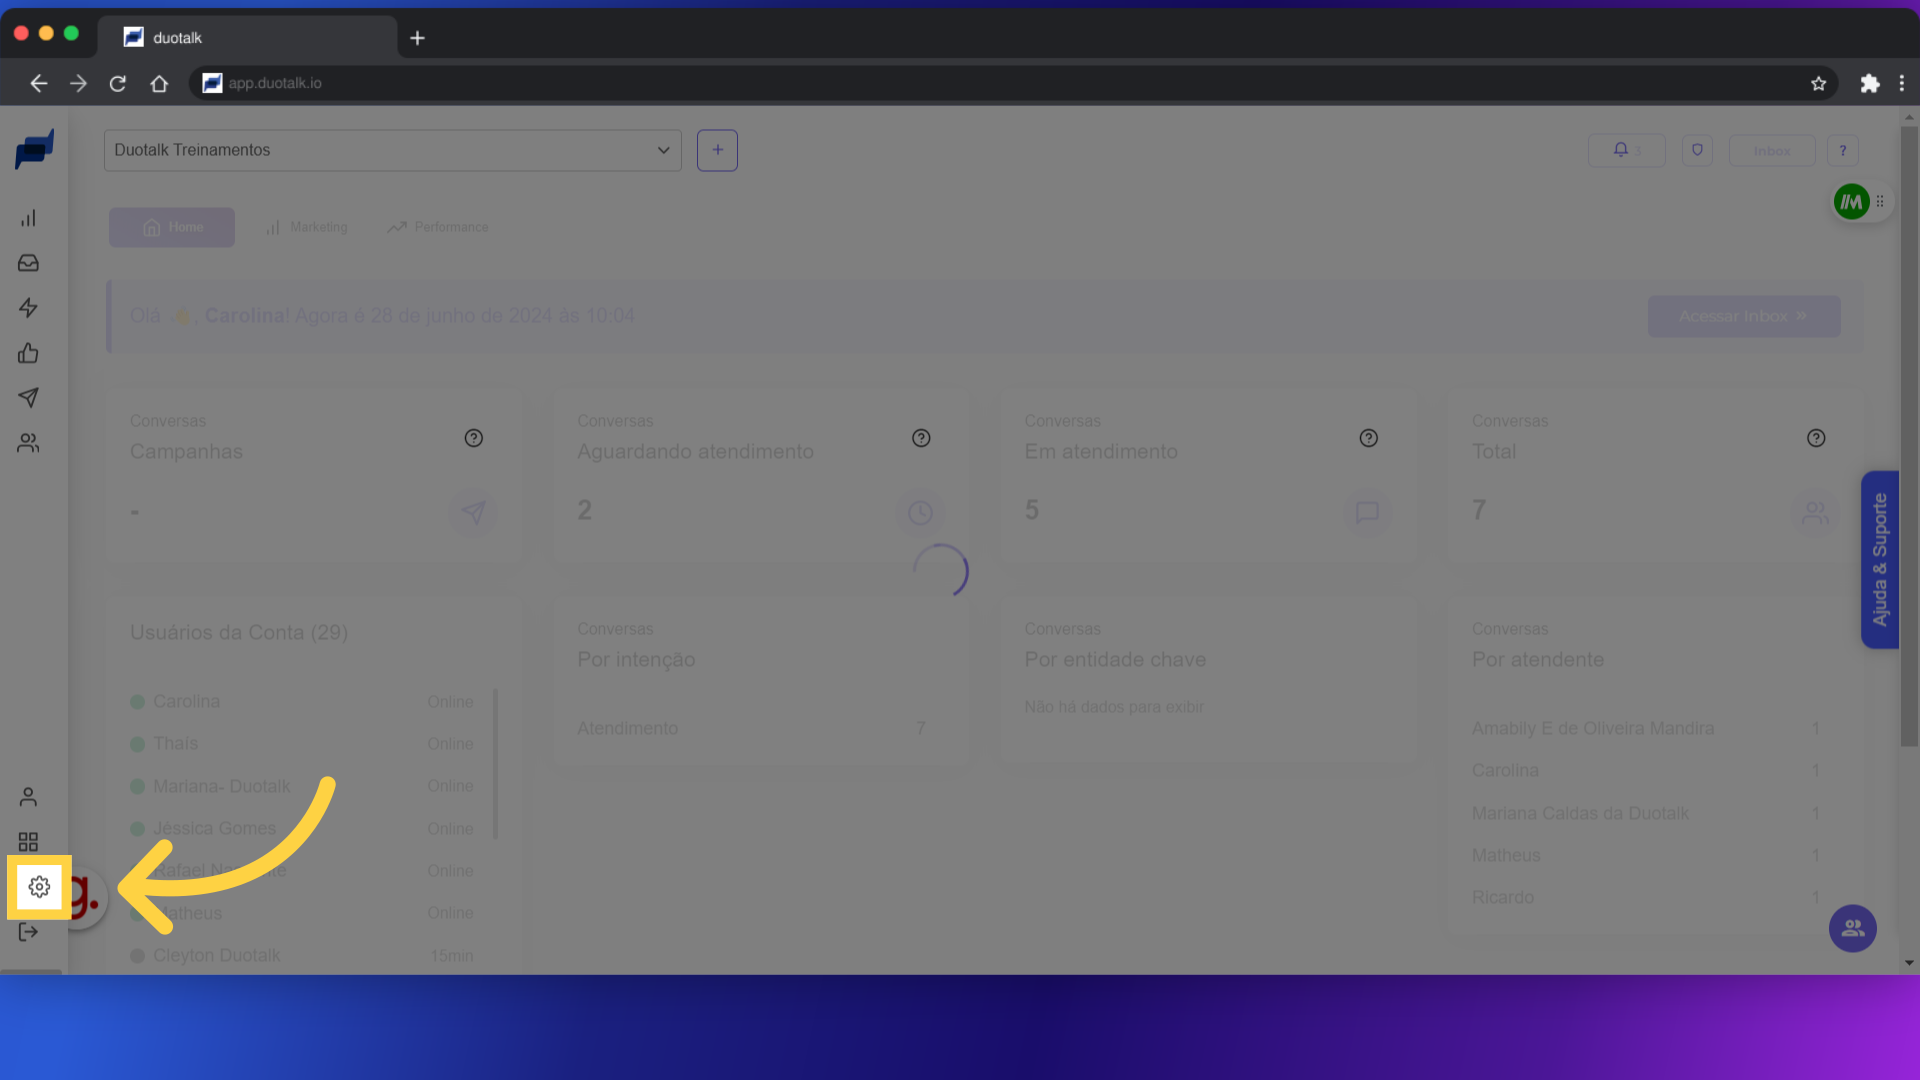The height and width of the screenshot is (1080, 1920).
Task: Open the thumbs-up feedback icon in sidebar
Action: point(28,353)
